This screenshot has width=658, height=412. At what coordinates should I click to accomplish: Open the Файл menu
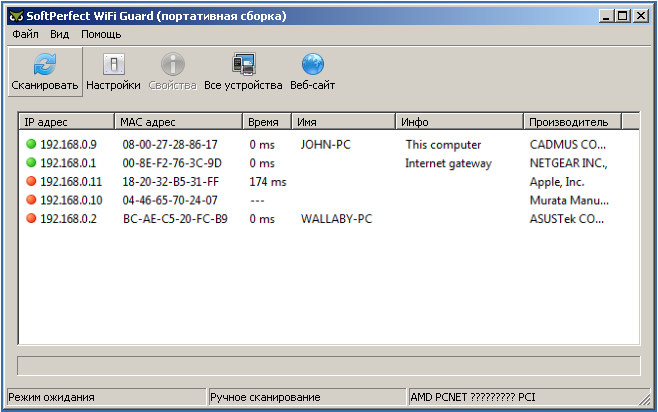(x=25, y=34)
